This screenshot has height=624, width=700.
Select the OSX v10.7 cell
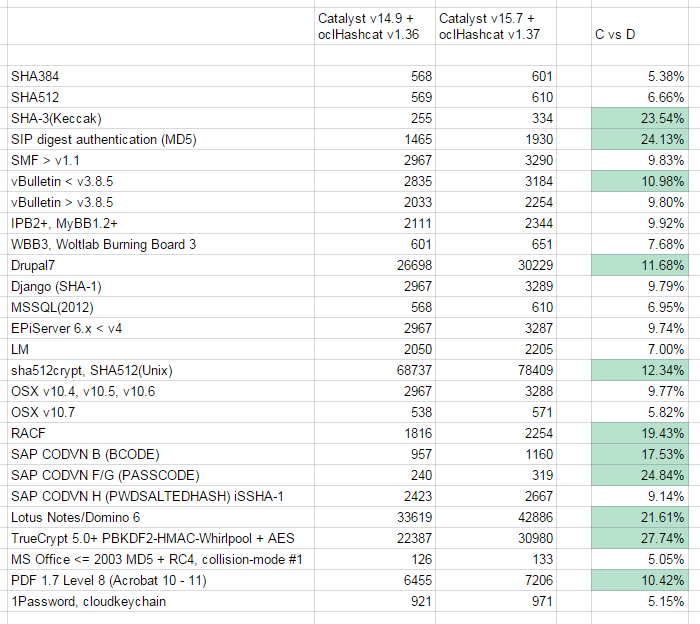161,412
